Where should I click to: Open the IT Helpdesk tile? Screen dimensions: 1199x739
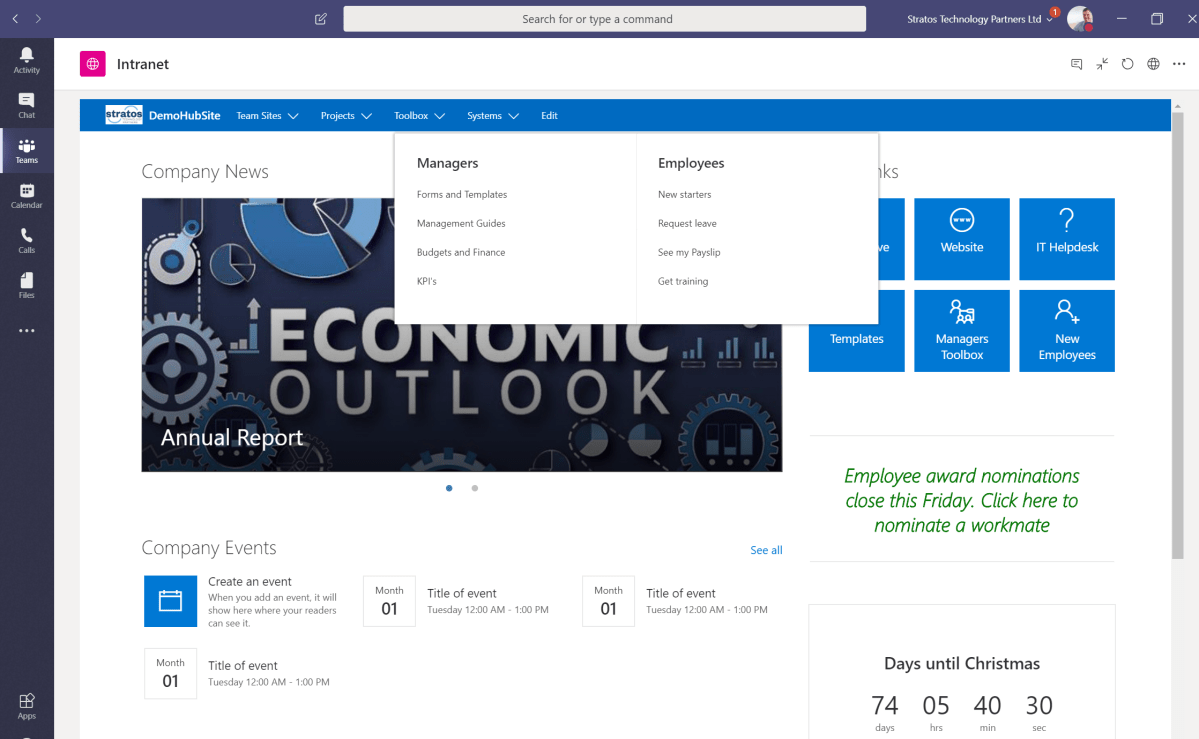pos(1066,238)
